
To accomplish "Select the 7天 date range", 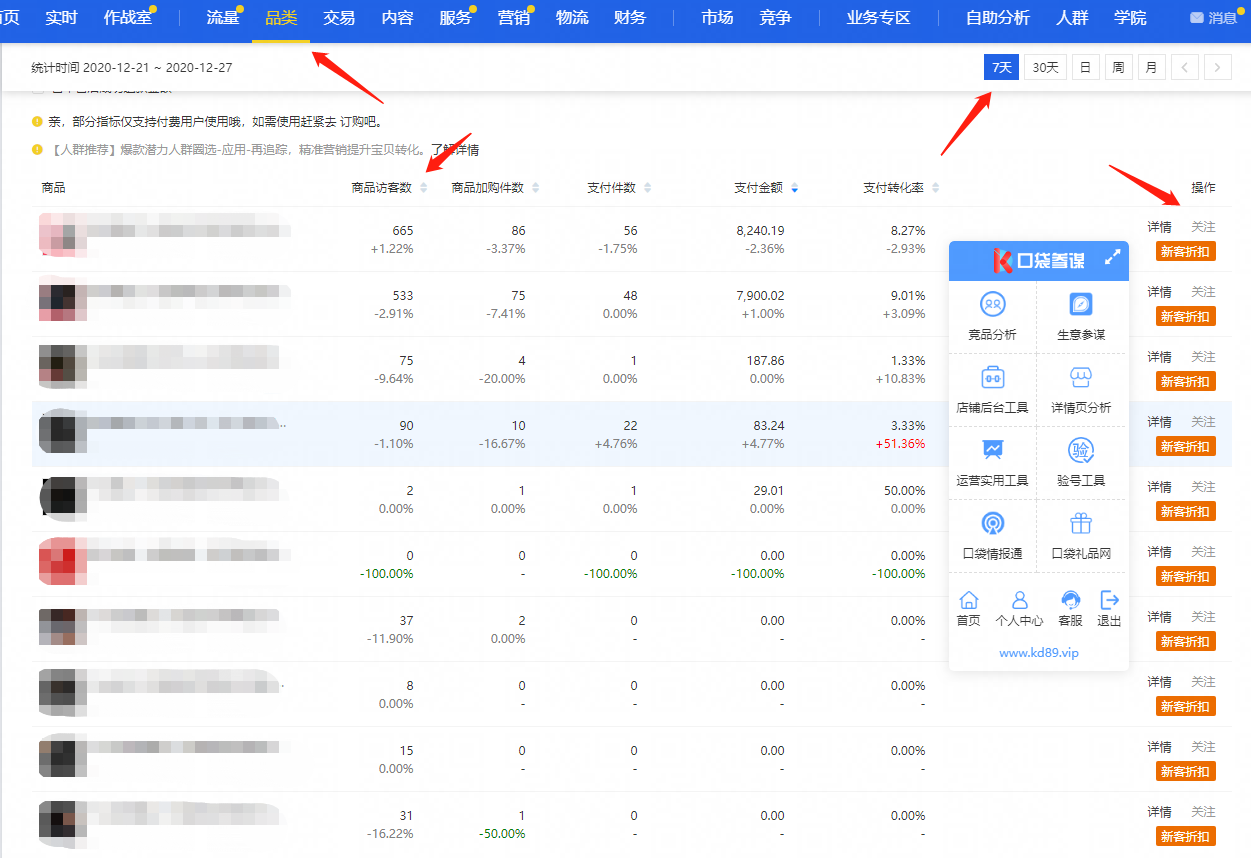I will tap(1001, 67).
